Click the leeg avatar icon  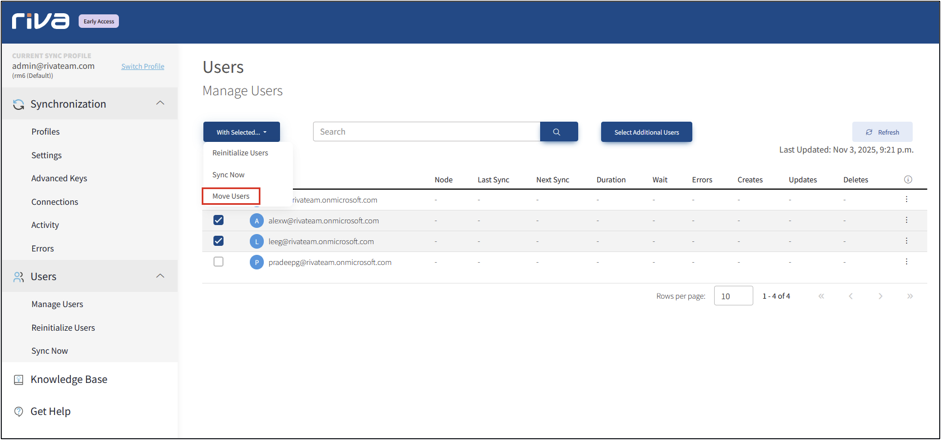(x=257, y=241)
